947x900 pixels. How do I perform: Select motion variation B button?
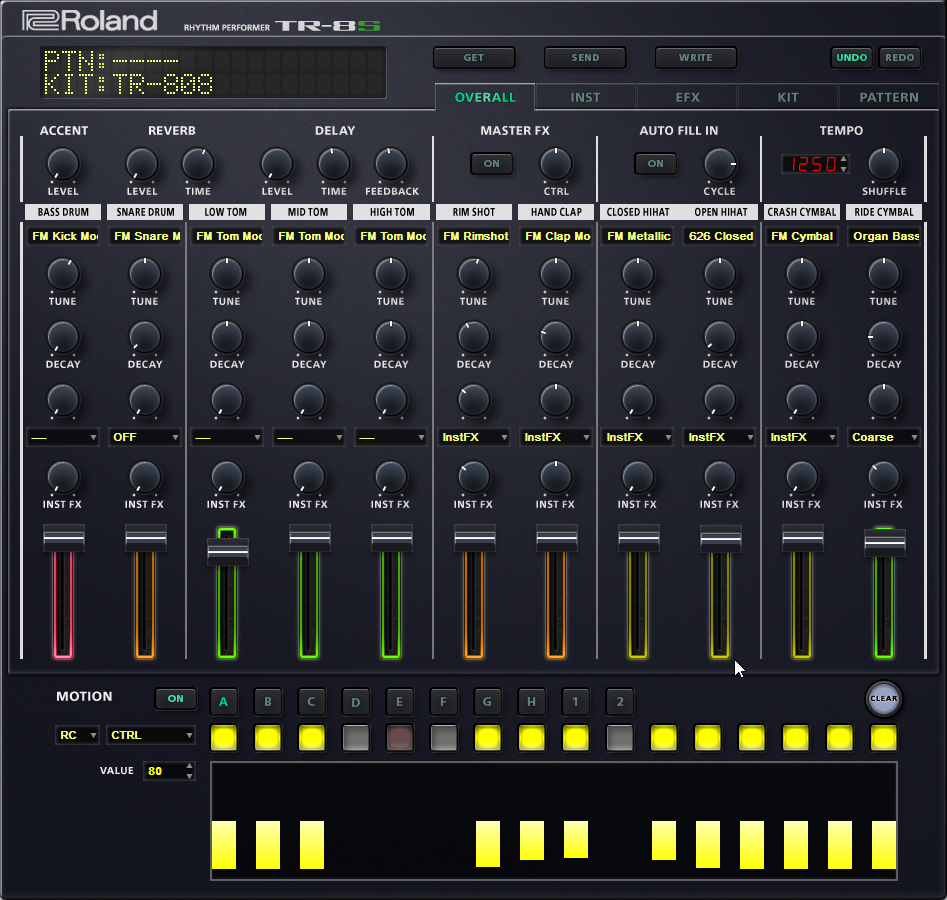coord(268,702)
